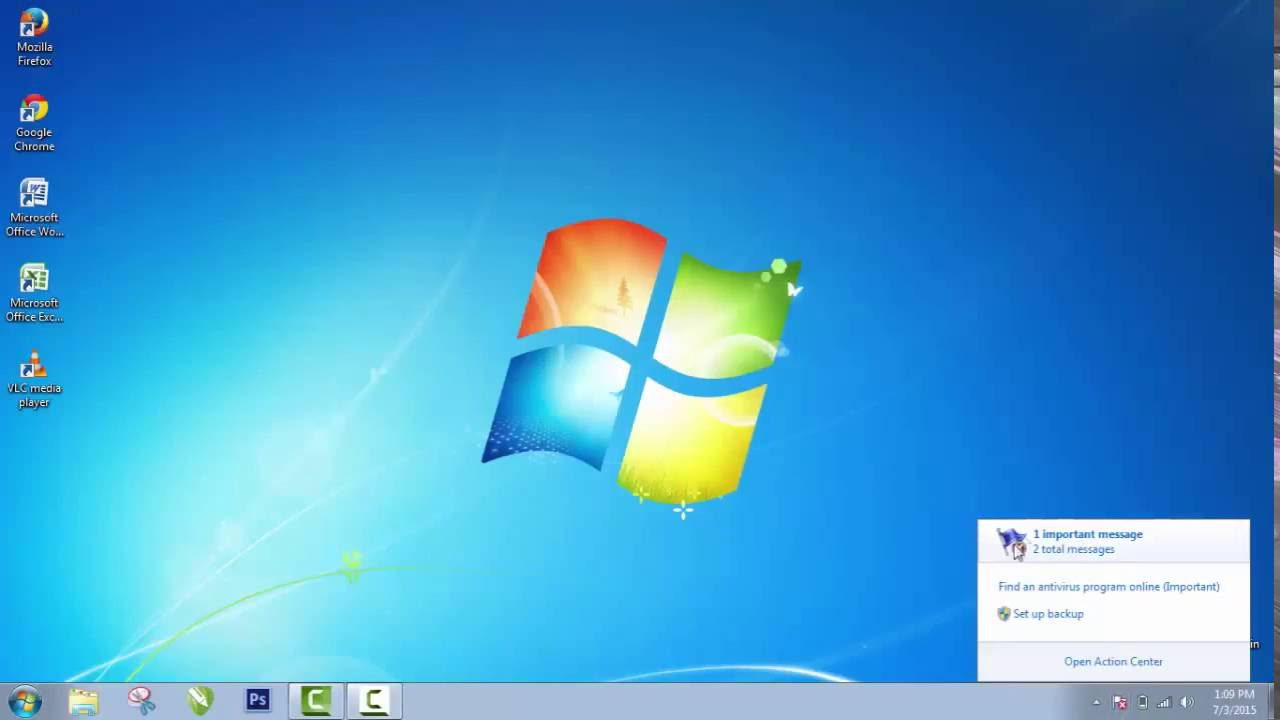Image resolution: width=1280 pixels, height=720 pixels.
Task: Select the Microsoft Office Word desktop shortcut
Action: click(x=34, y=208)
